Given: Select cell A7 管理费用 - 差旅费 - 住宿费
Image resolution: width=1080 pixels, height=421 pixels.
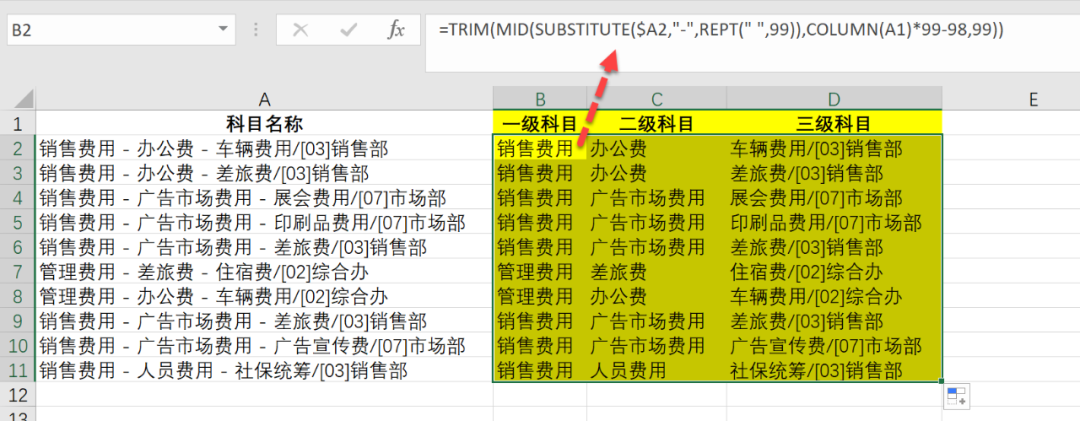Looking at the screenshot, I should (x=264, y=272).
